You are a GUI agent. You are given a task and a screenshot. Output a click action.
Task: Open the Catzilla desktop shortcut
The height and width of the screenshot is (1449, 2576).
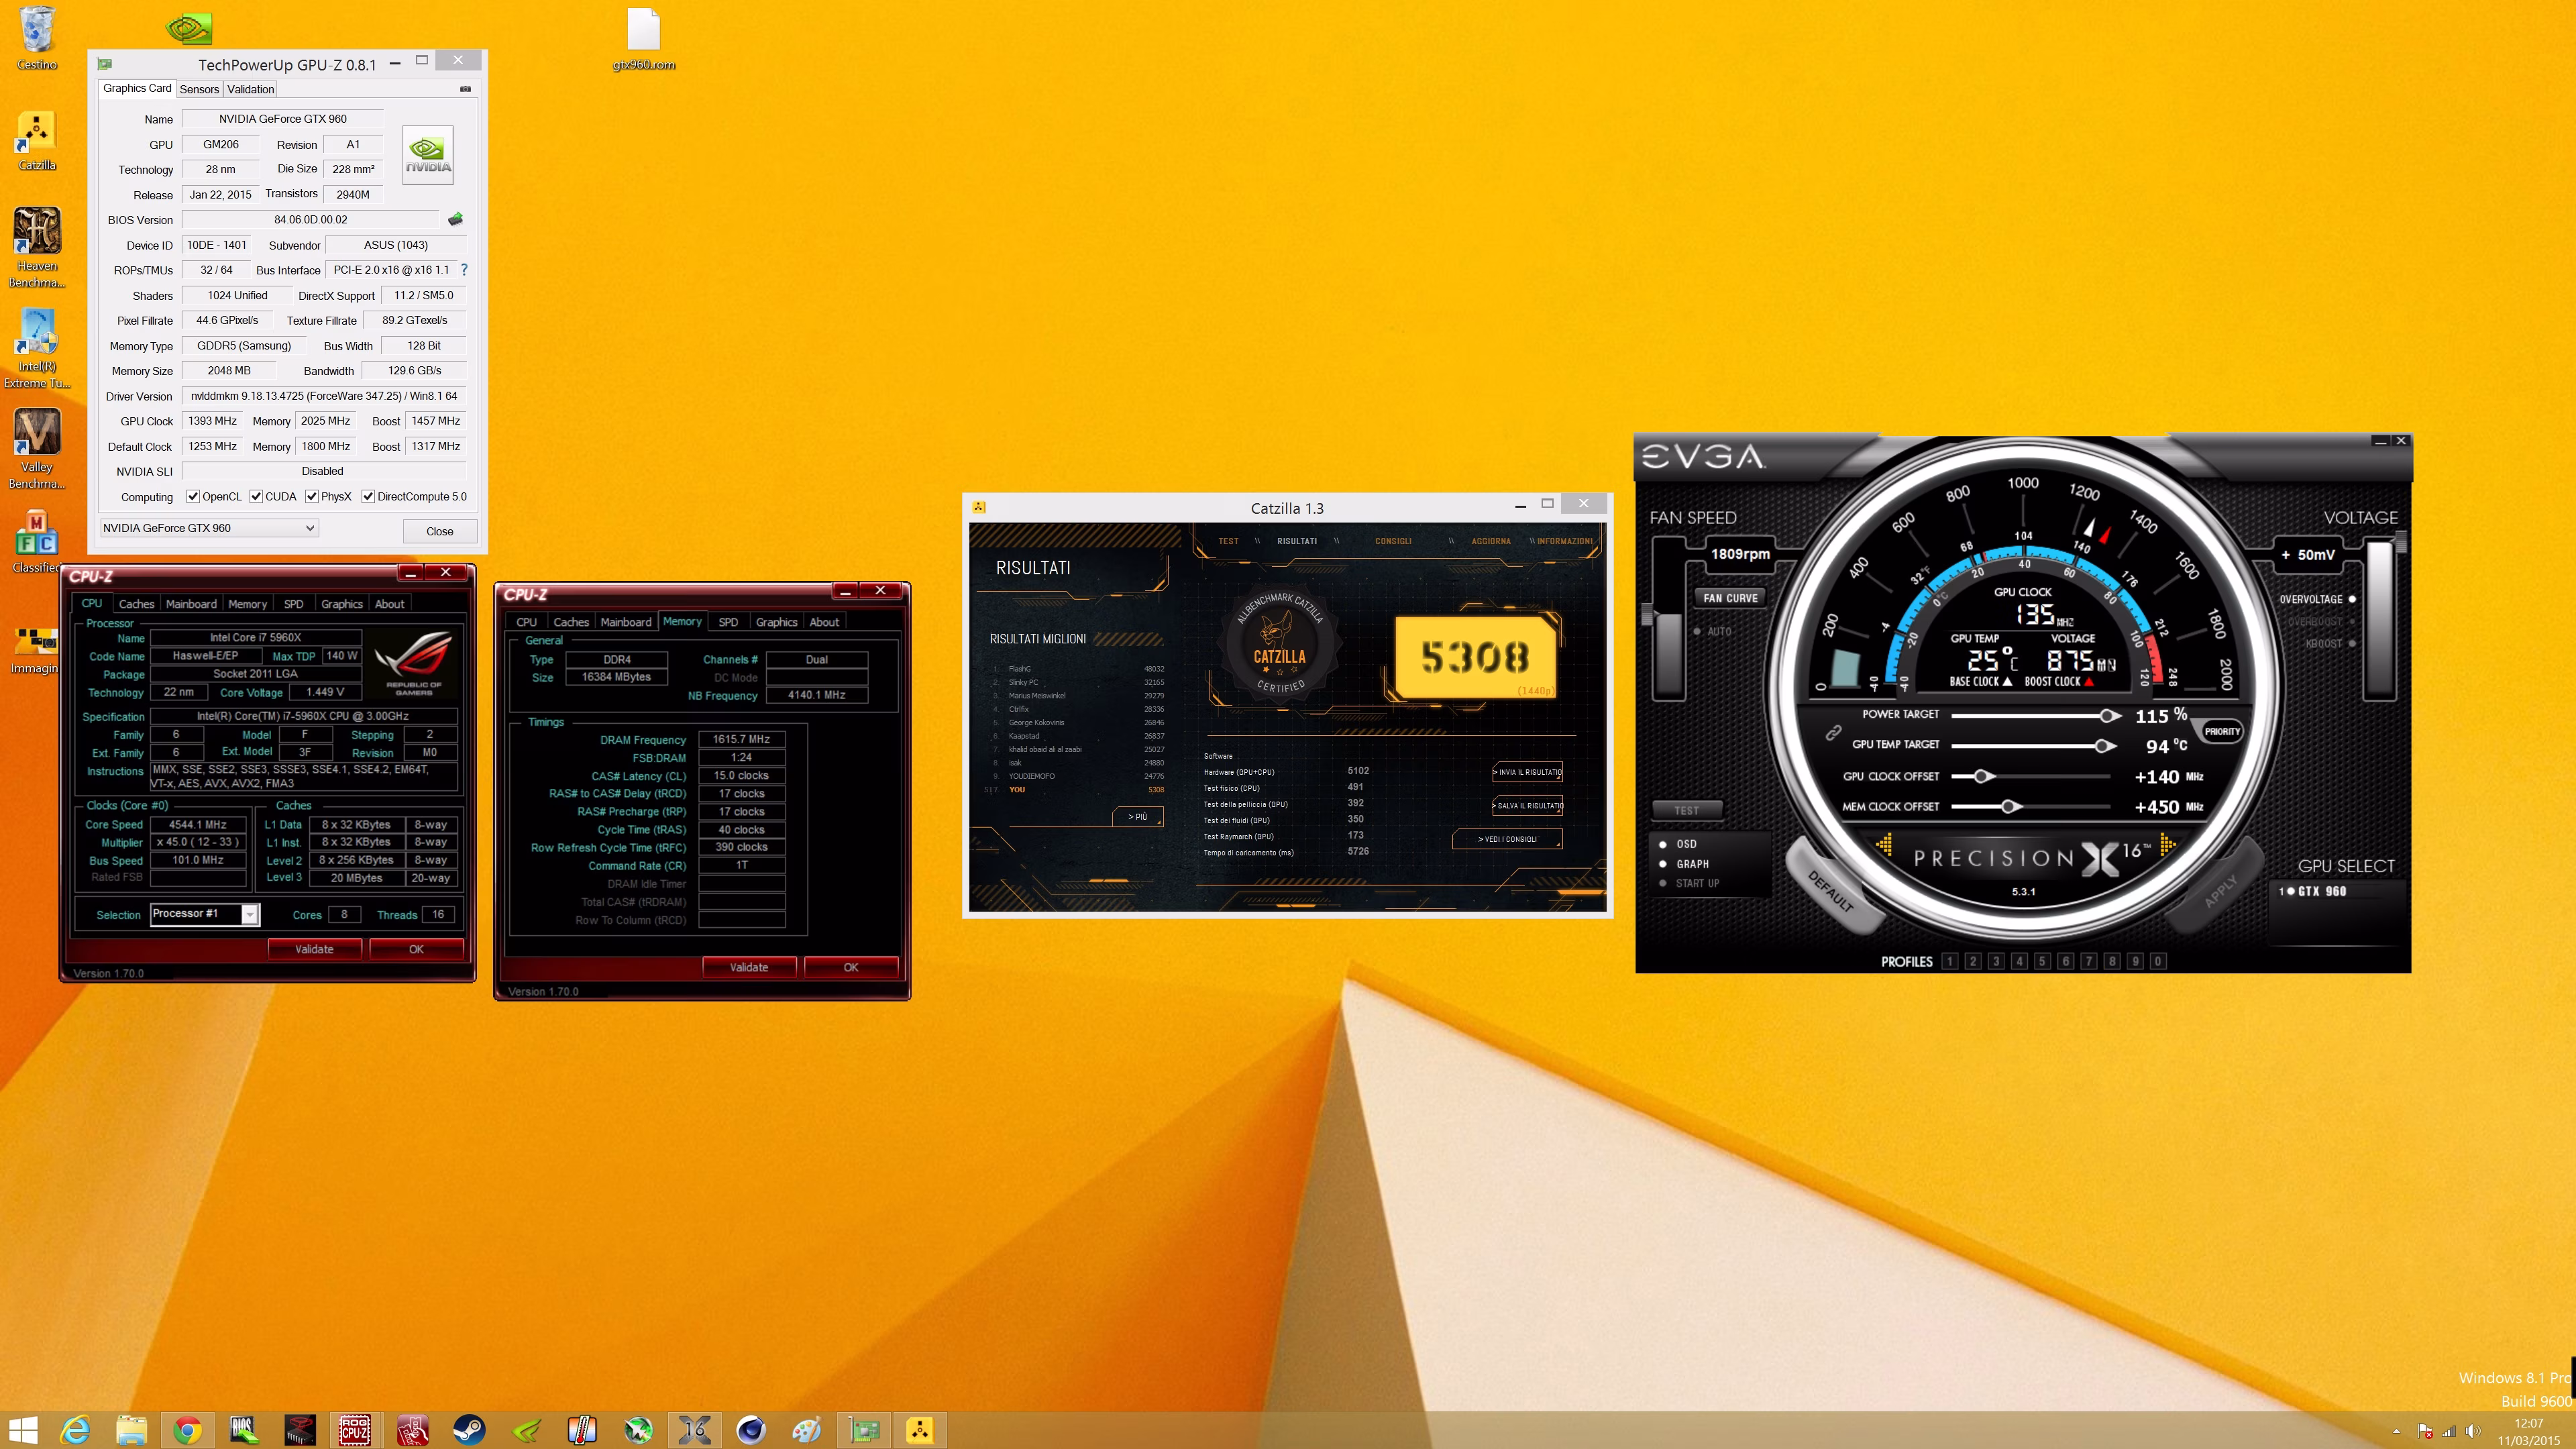click(37, 140)
